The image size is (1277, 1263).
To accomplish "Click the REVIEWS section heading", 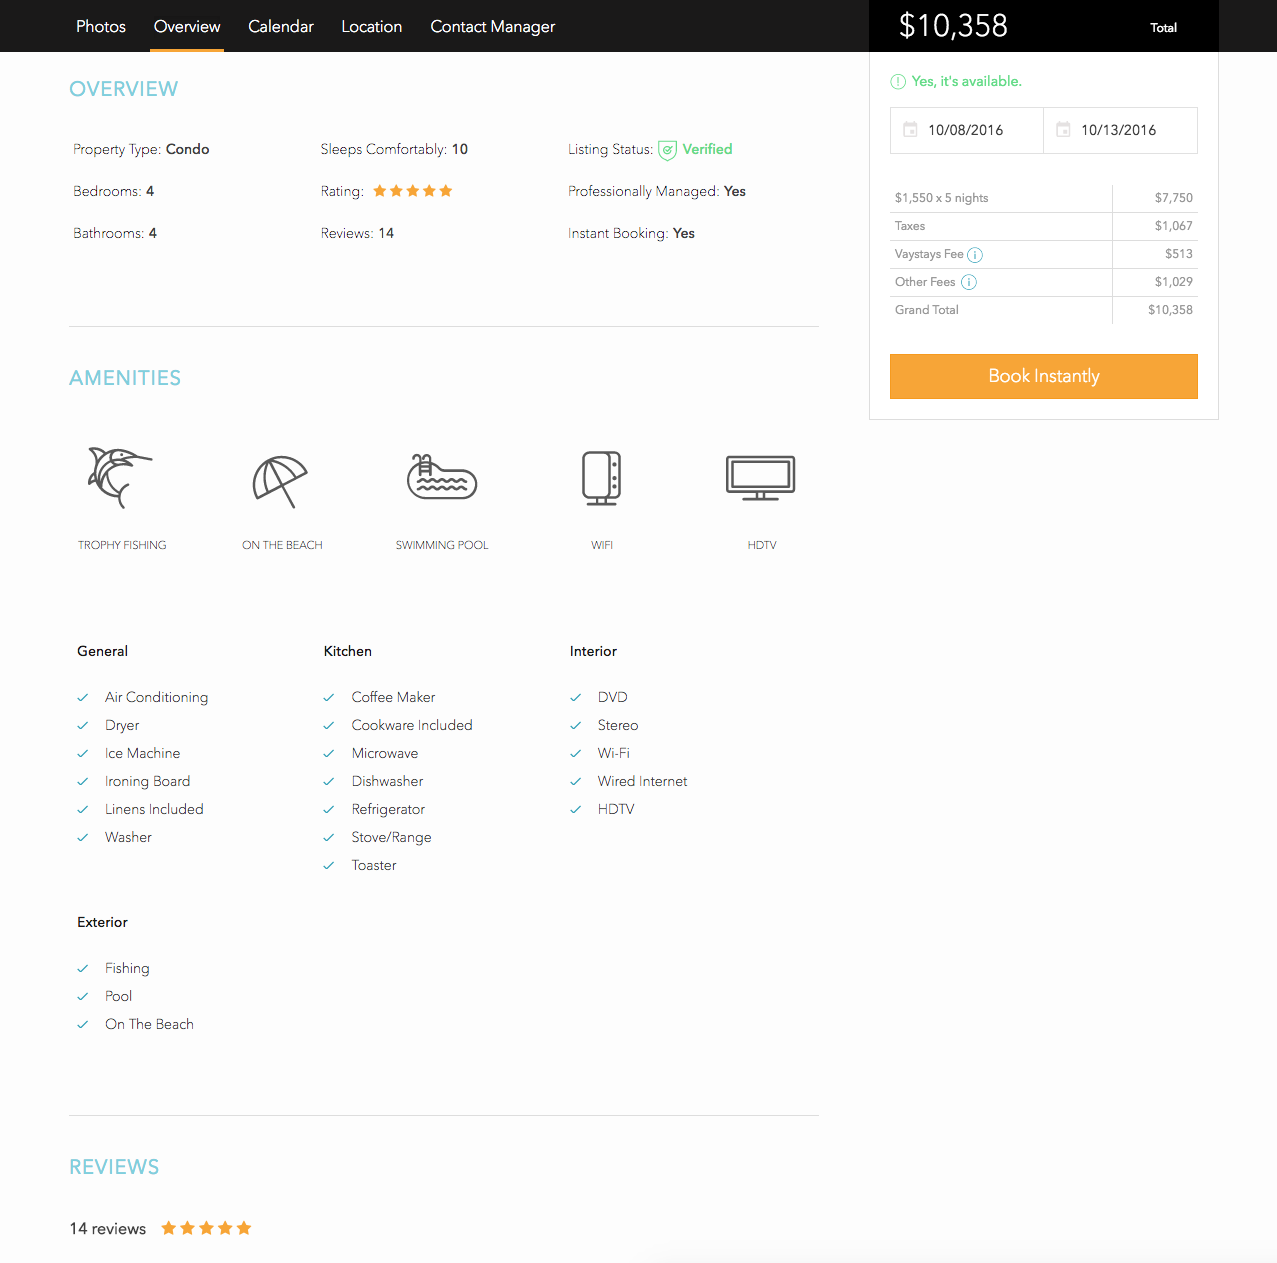I will (x=114, y=1167).
